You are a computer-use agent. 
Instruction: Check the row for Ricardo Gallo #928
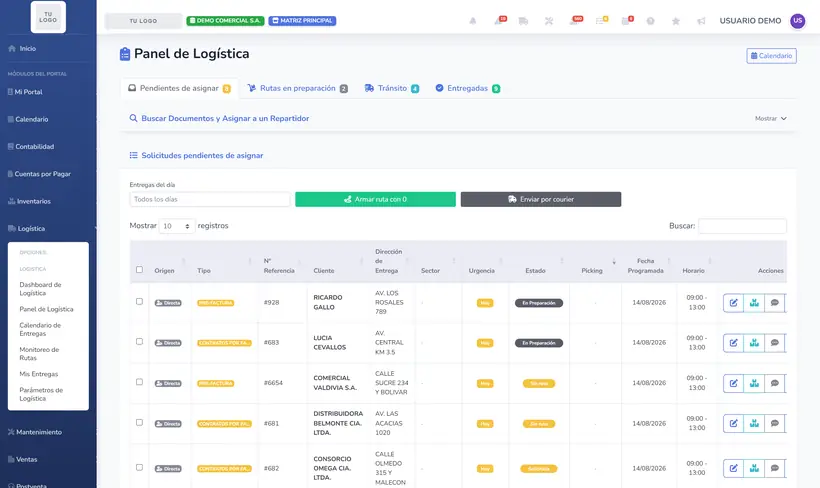(139, 302)
